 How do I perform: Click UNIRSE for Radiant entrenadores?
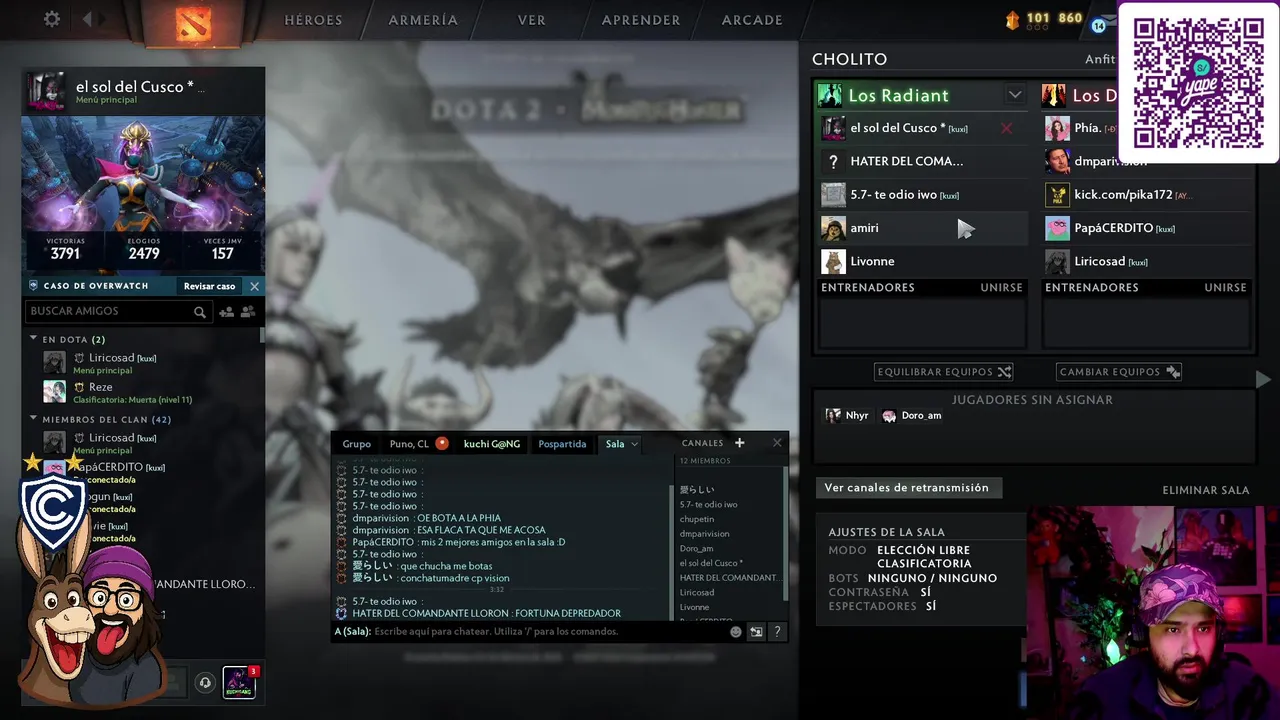click(x=1001, y=287)
